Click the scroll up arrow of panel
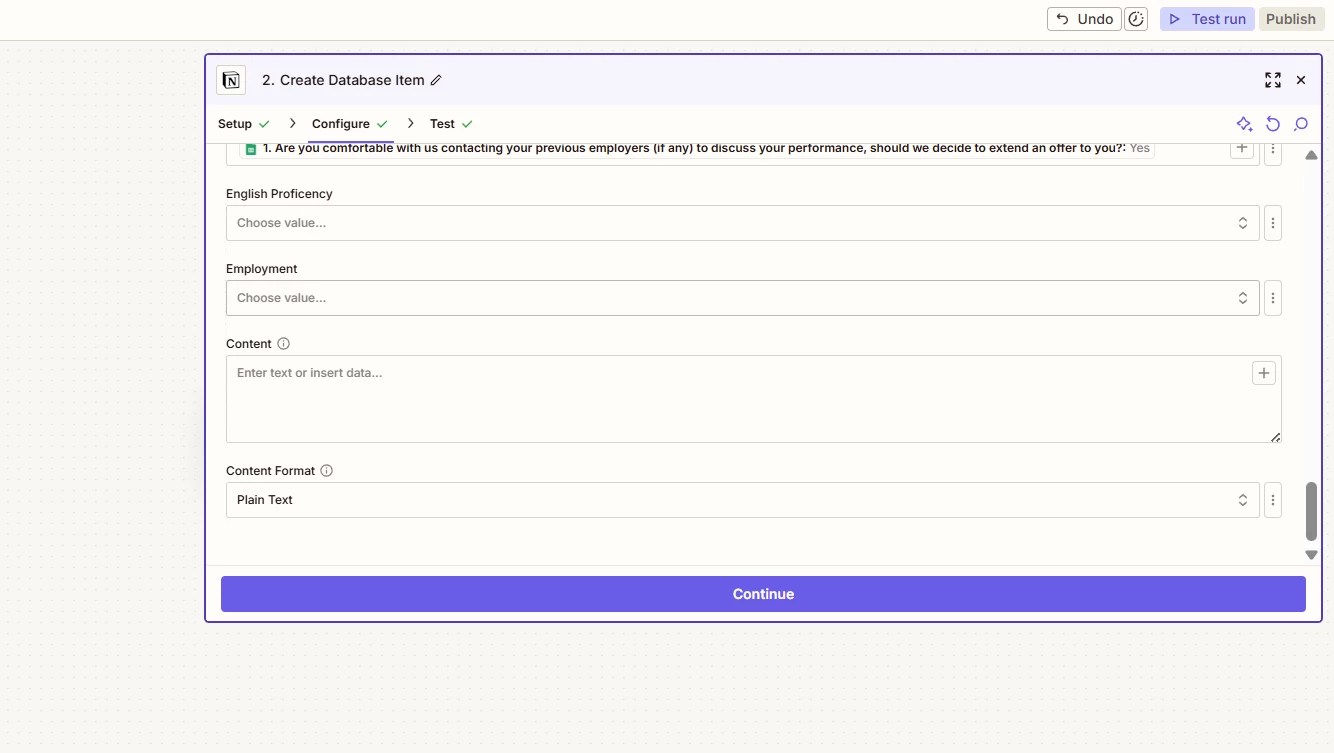This screenshot has height=753, width=1334. click(1311, 155)
